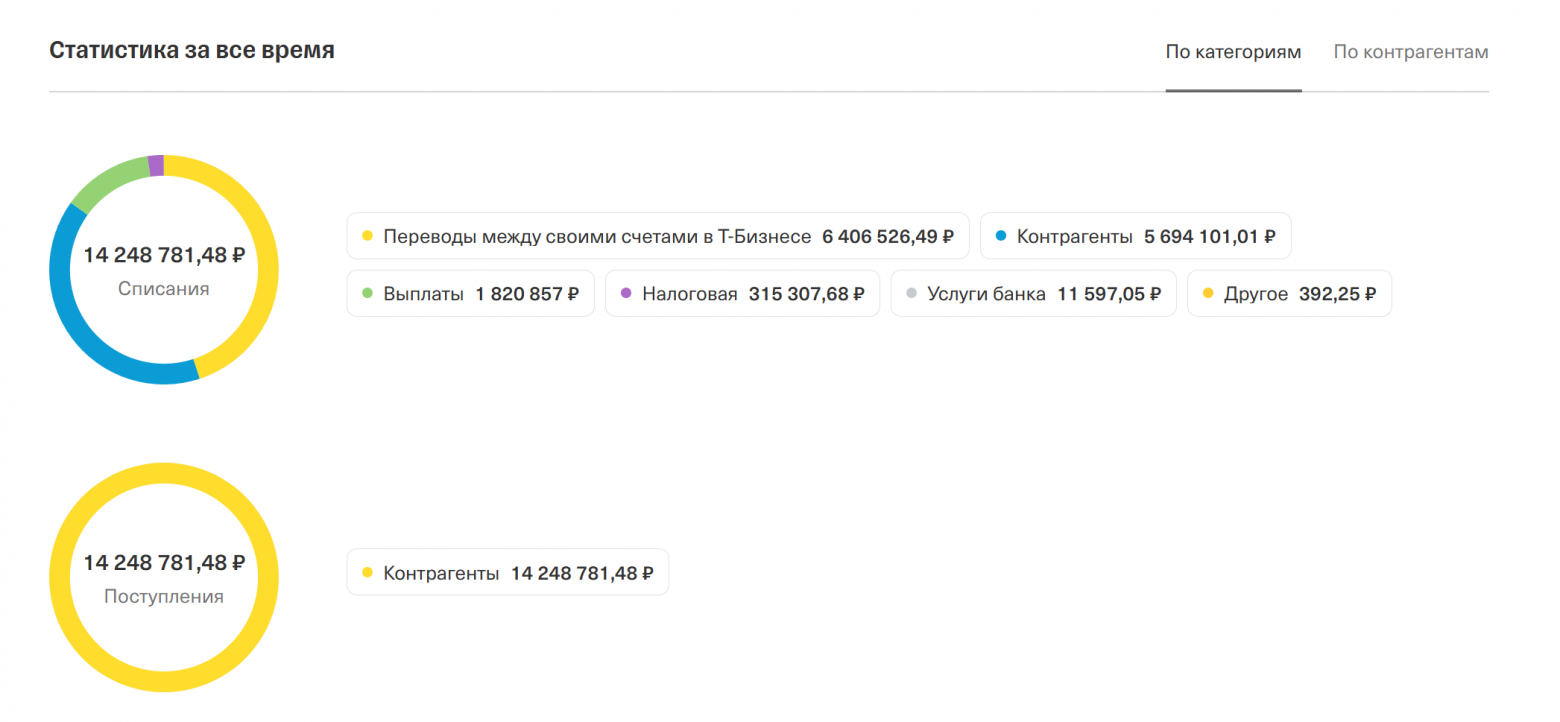Click the purple segment of Списания donut chart

tap(155, 165)
